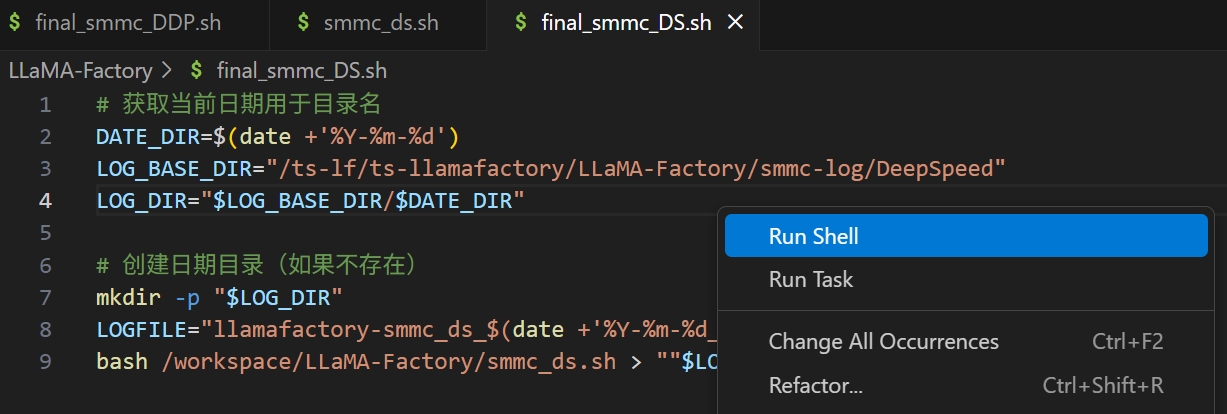Expand the final_smmc_DS.sh breadcrumb item
The width and height of the screenshot is (1227, 414).
[x=301, y=71]
